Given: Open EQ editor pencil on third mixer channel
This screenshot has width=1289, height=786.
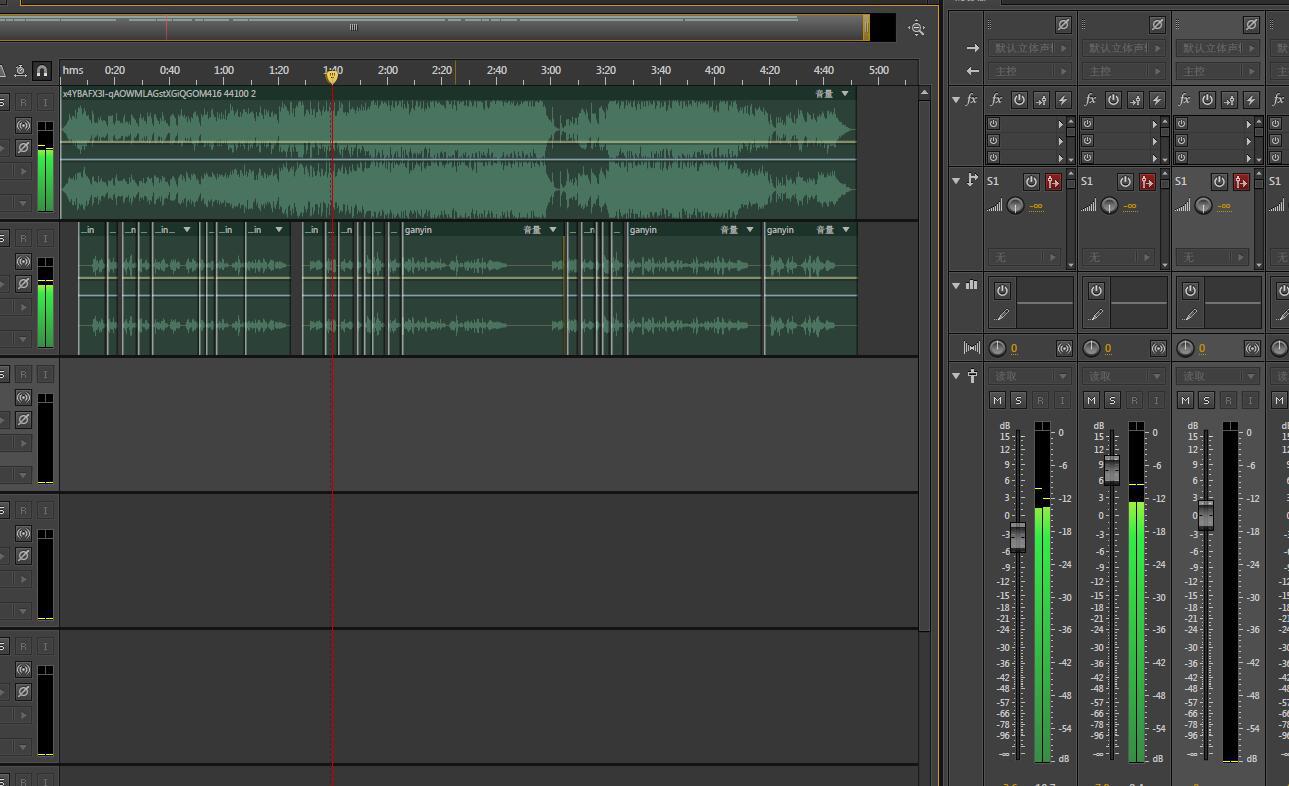Looking at the screenshot, I should [1190, 315].
